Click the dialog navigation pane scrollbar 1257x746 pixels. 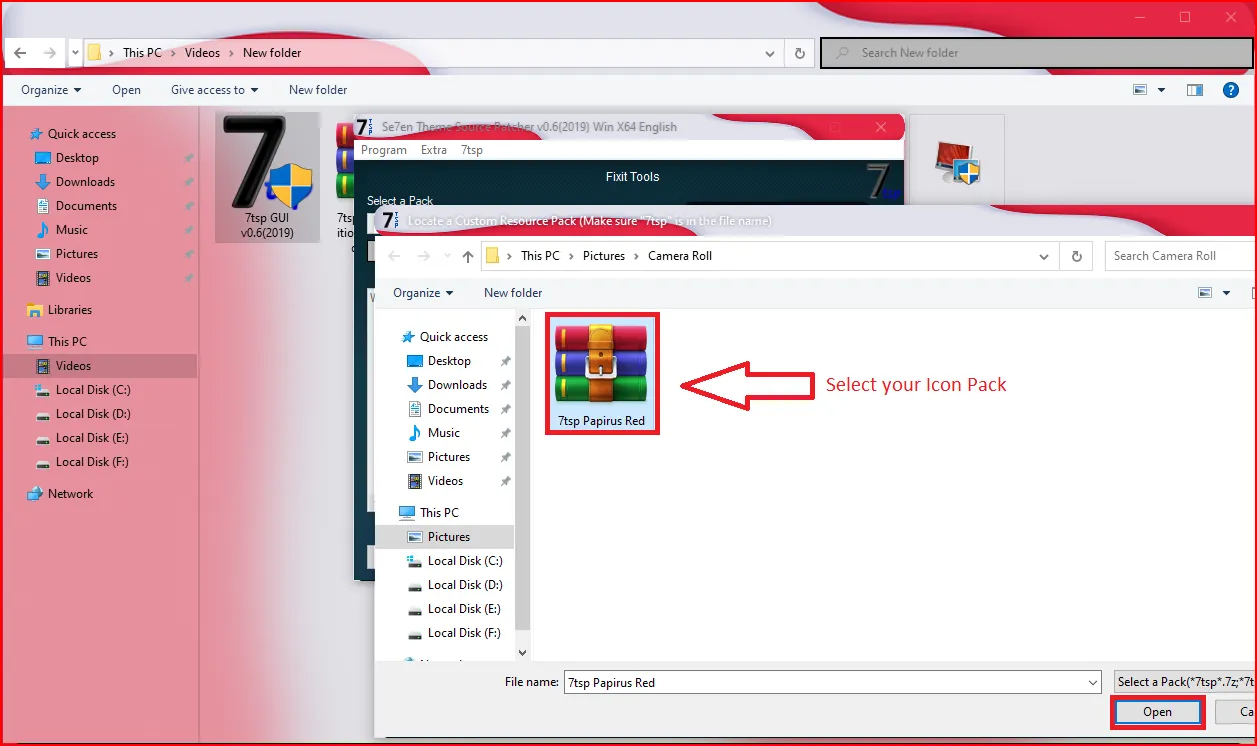point(522,480)
